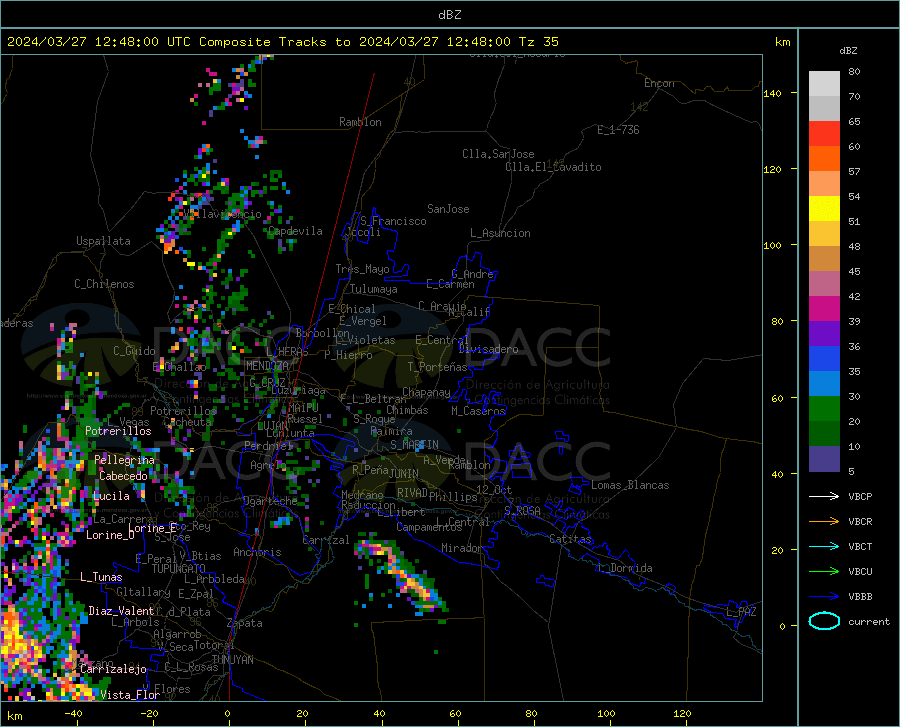Select the dark orange 57–60 dBZ swatch
The image size is (900, 727).
824,159
